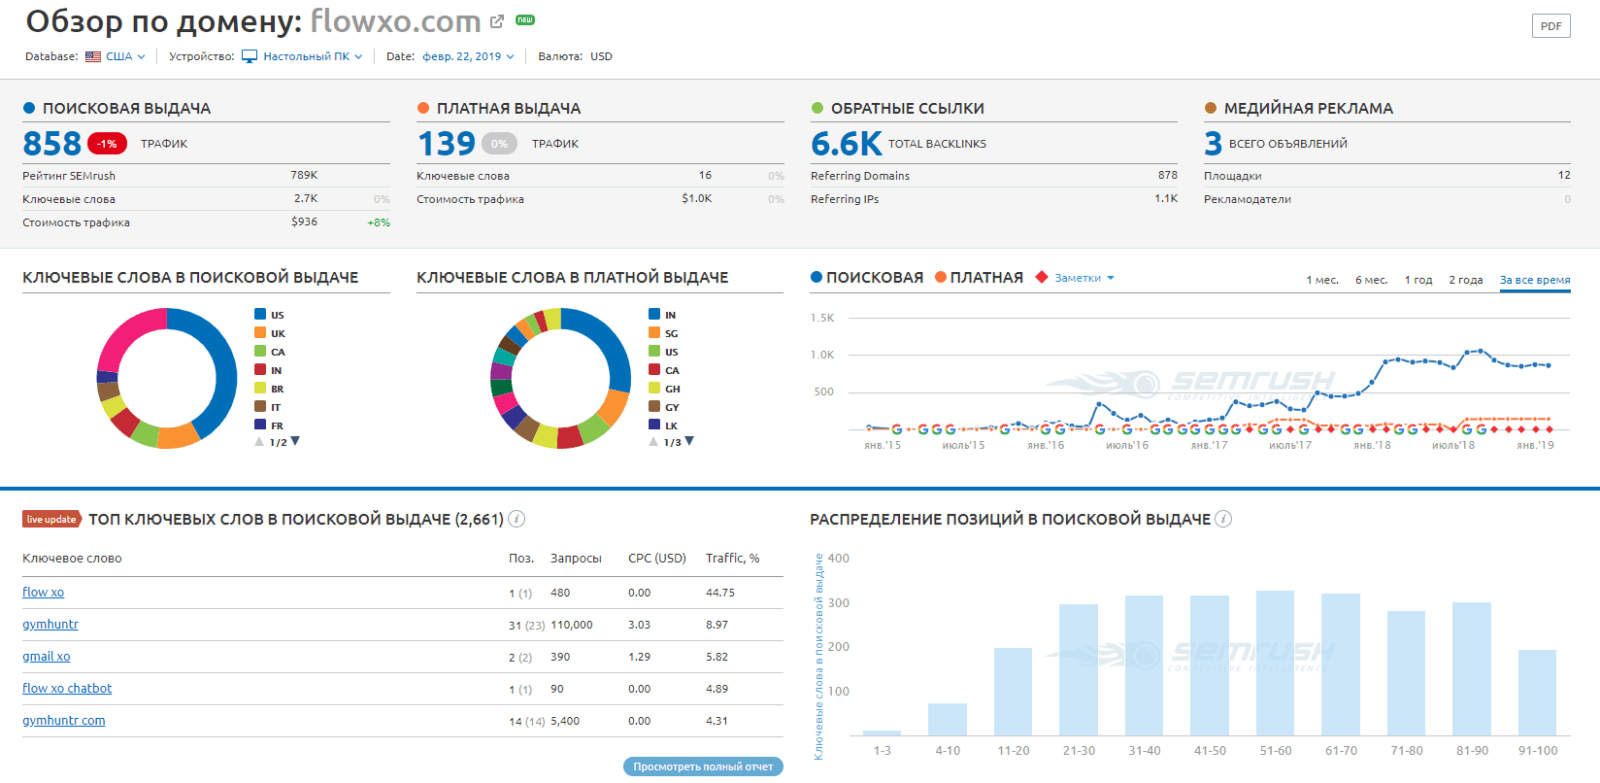Expand the Заметки notes dropdown
The width and height of the screenshot is (1600, 783).
1084,278
